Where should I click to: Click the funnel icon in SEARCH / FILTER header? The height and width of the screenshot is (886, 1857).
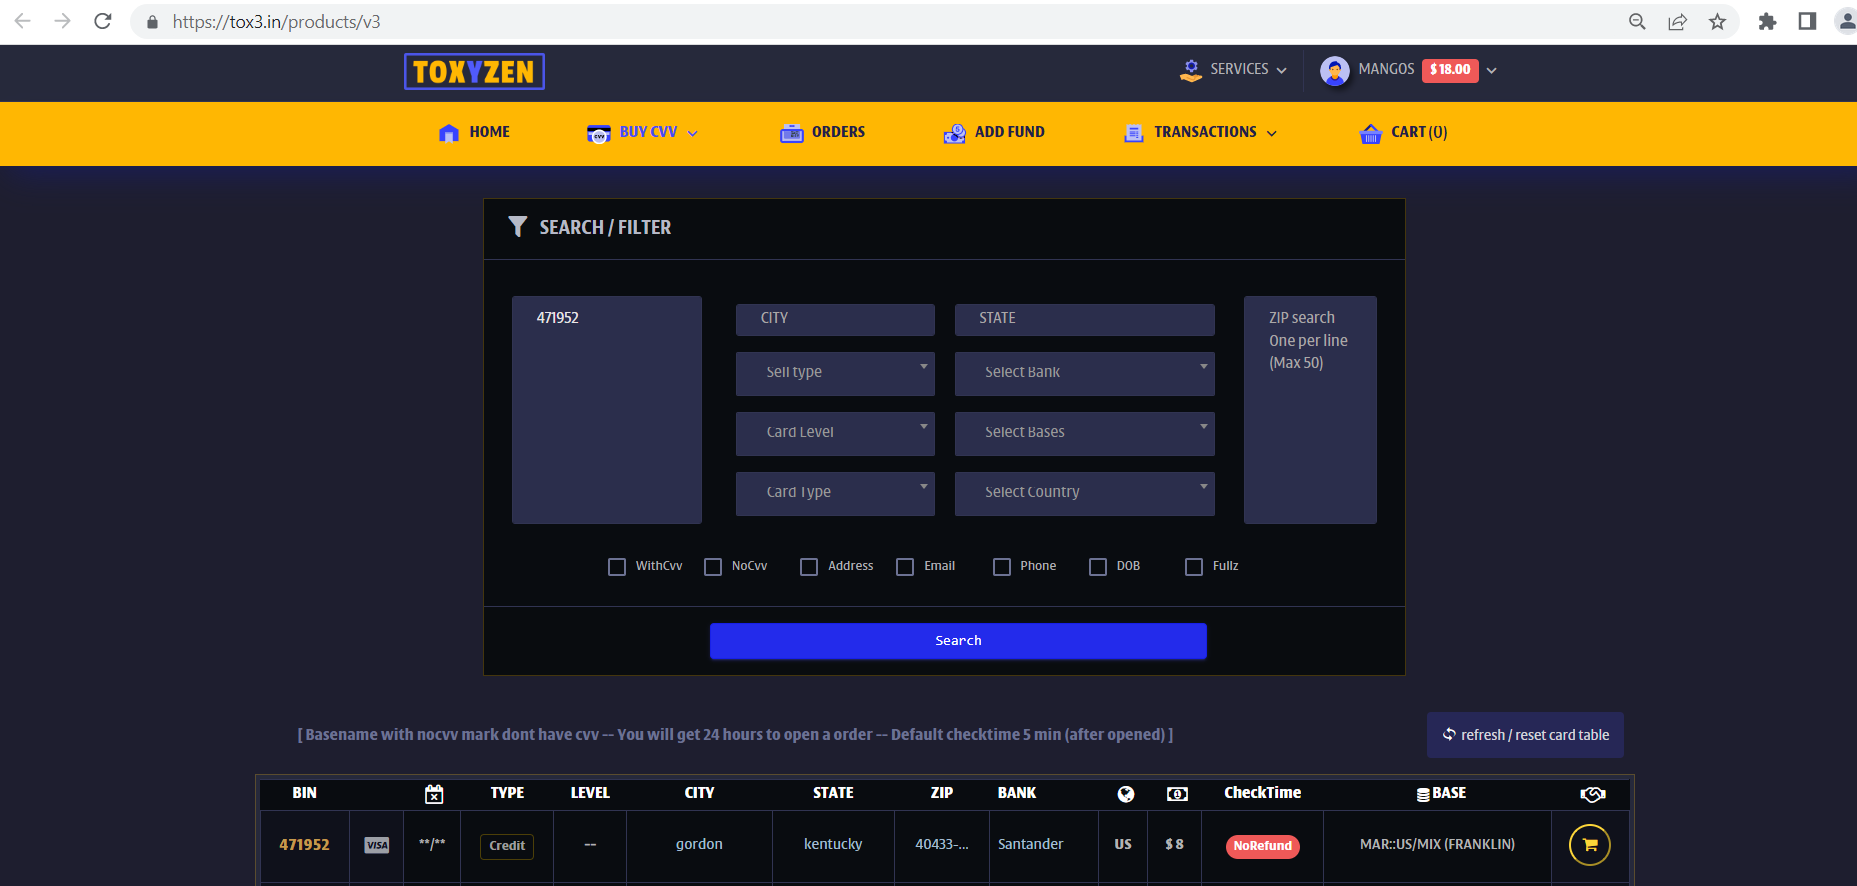point(517,227)
